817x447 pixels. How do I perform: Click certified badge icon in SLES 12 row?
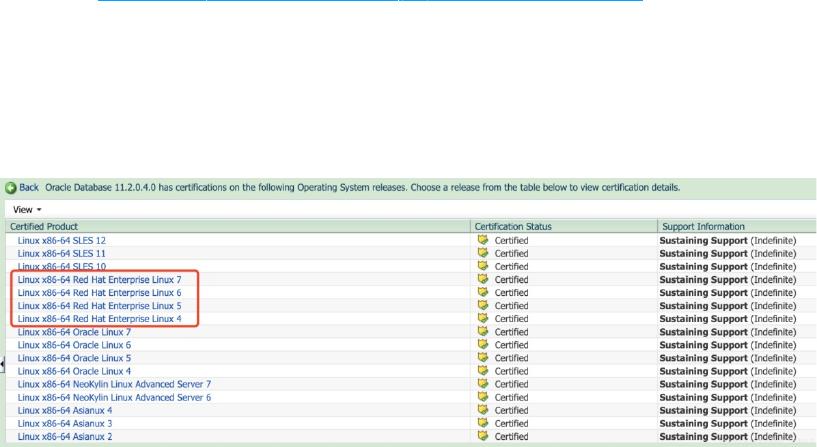click(x=483, y=240)
